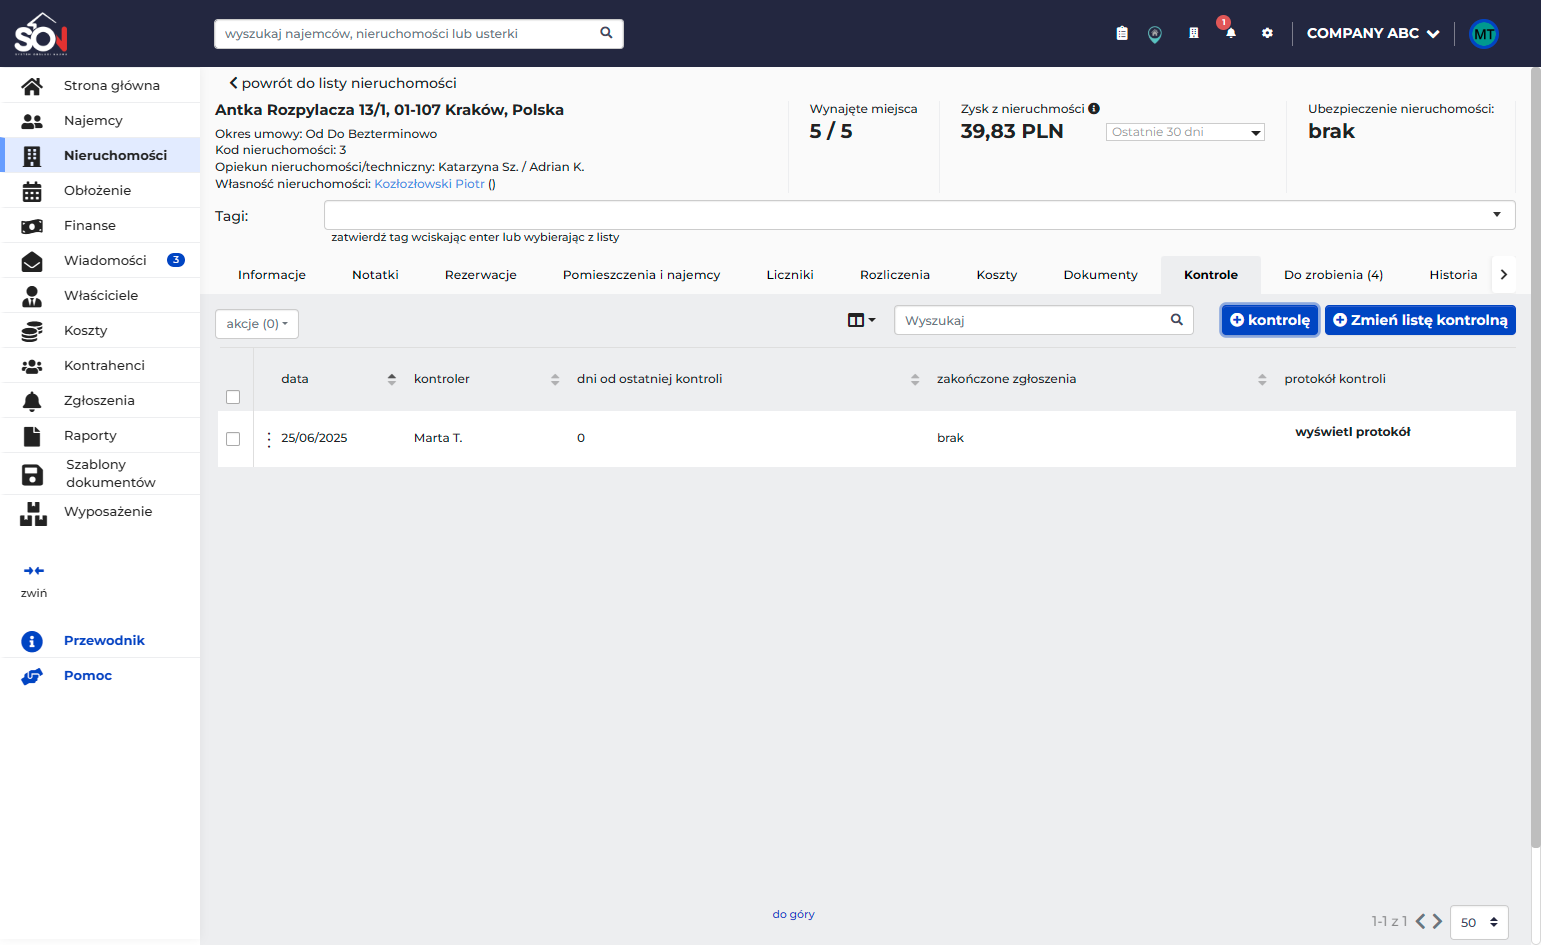
Task: Click the SON logo
Action: point(41,33)
